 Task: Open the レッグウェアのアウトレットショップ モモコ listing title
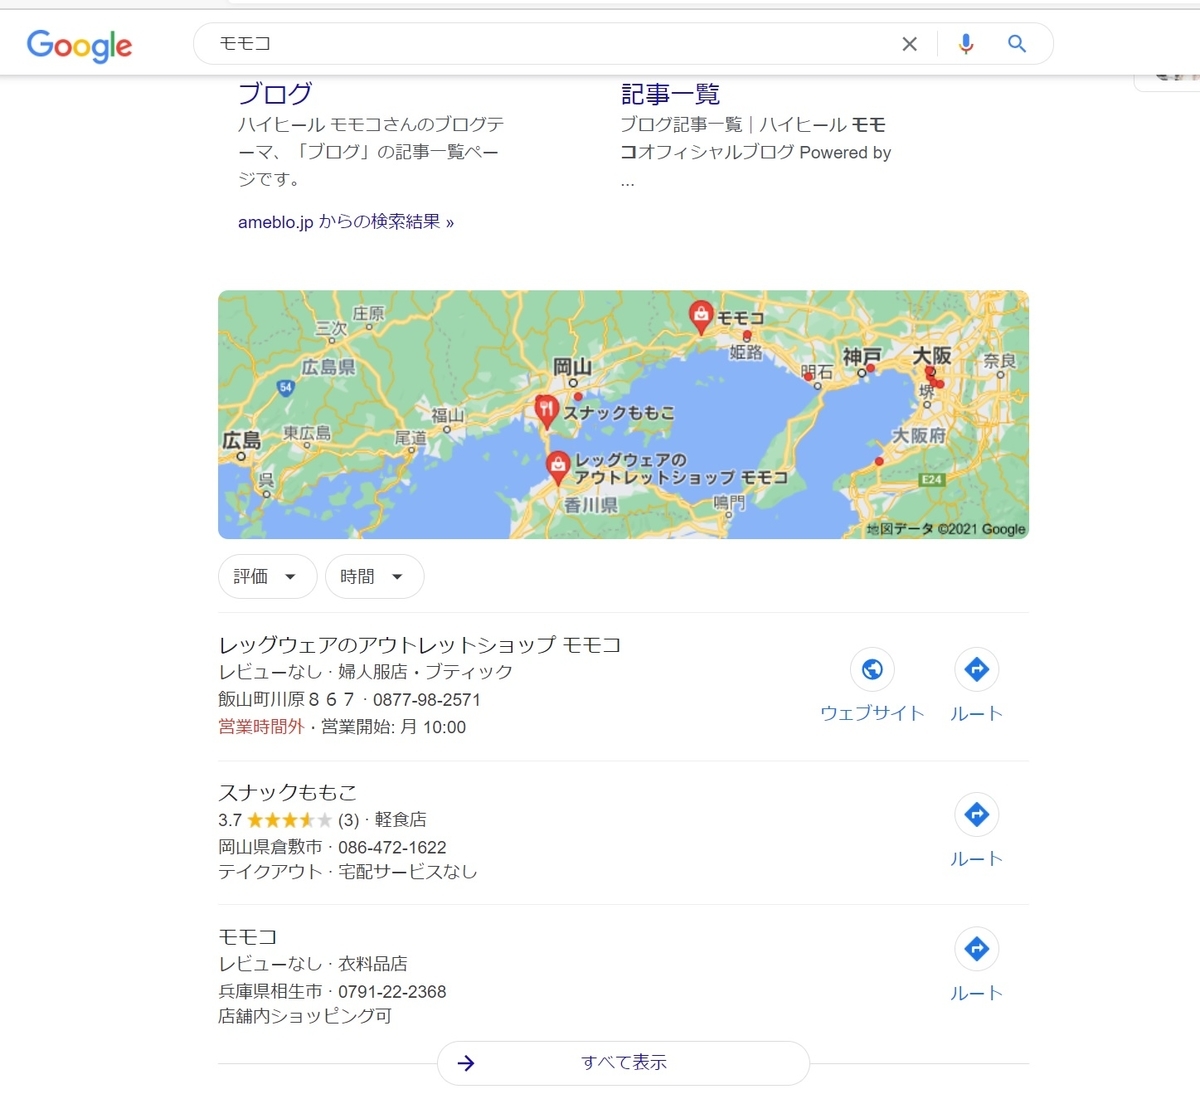(x=419, y=645)
